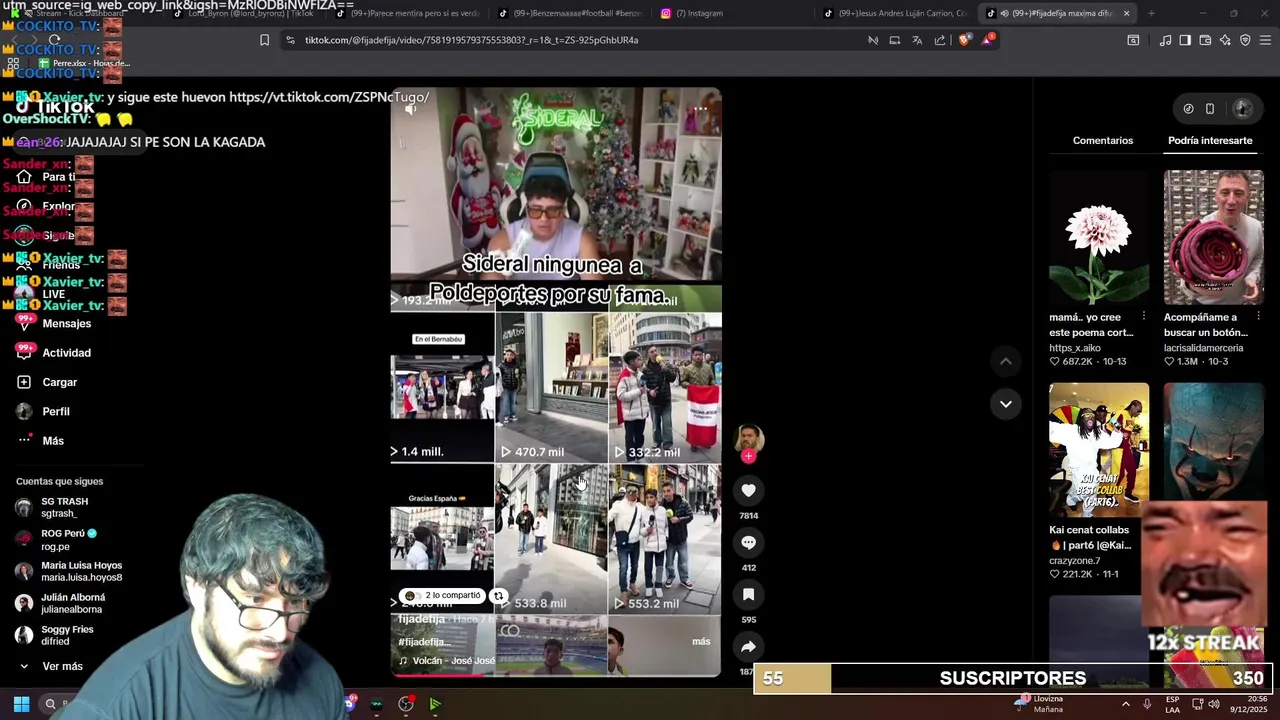Toggle the browser sidebar panel icon
The image size is (1280, 720).
click(x=1185, y=40)
